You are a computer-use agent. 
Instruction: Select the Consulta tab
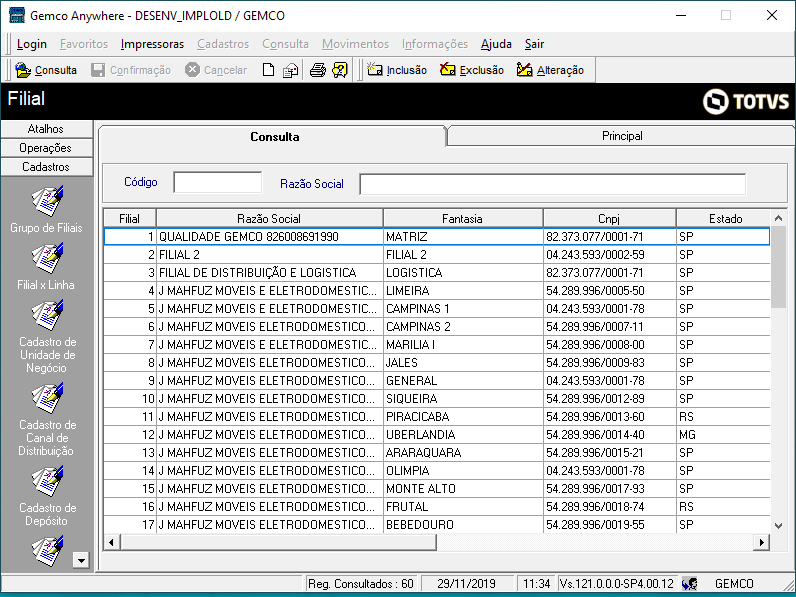point(275,137)
